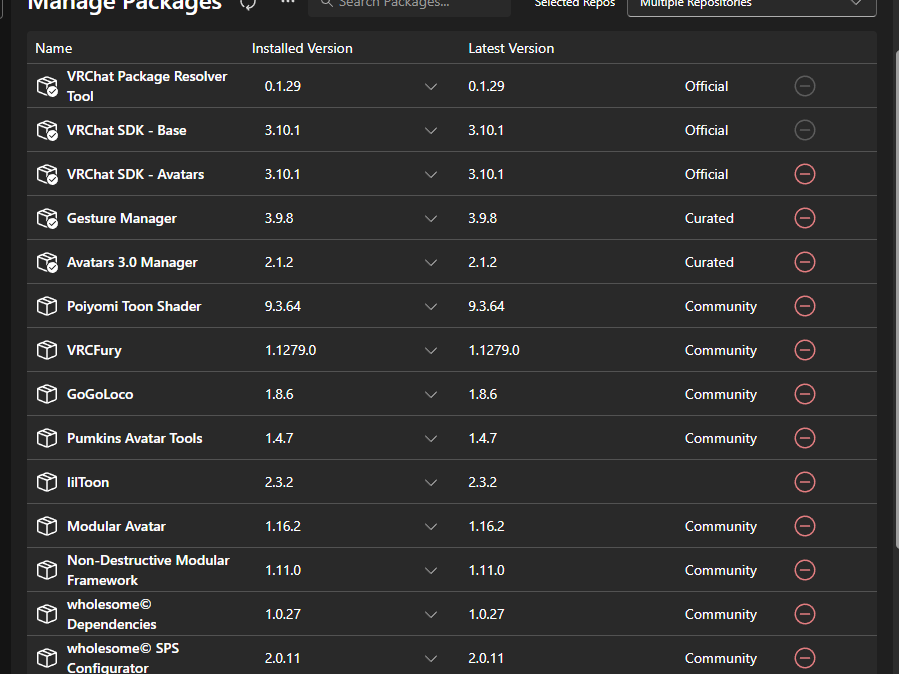This screenshot has height=674, width=899.
Task: Click package icon beside Modular Avatar
Action: pyautogui.click(x=47, y=526)
